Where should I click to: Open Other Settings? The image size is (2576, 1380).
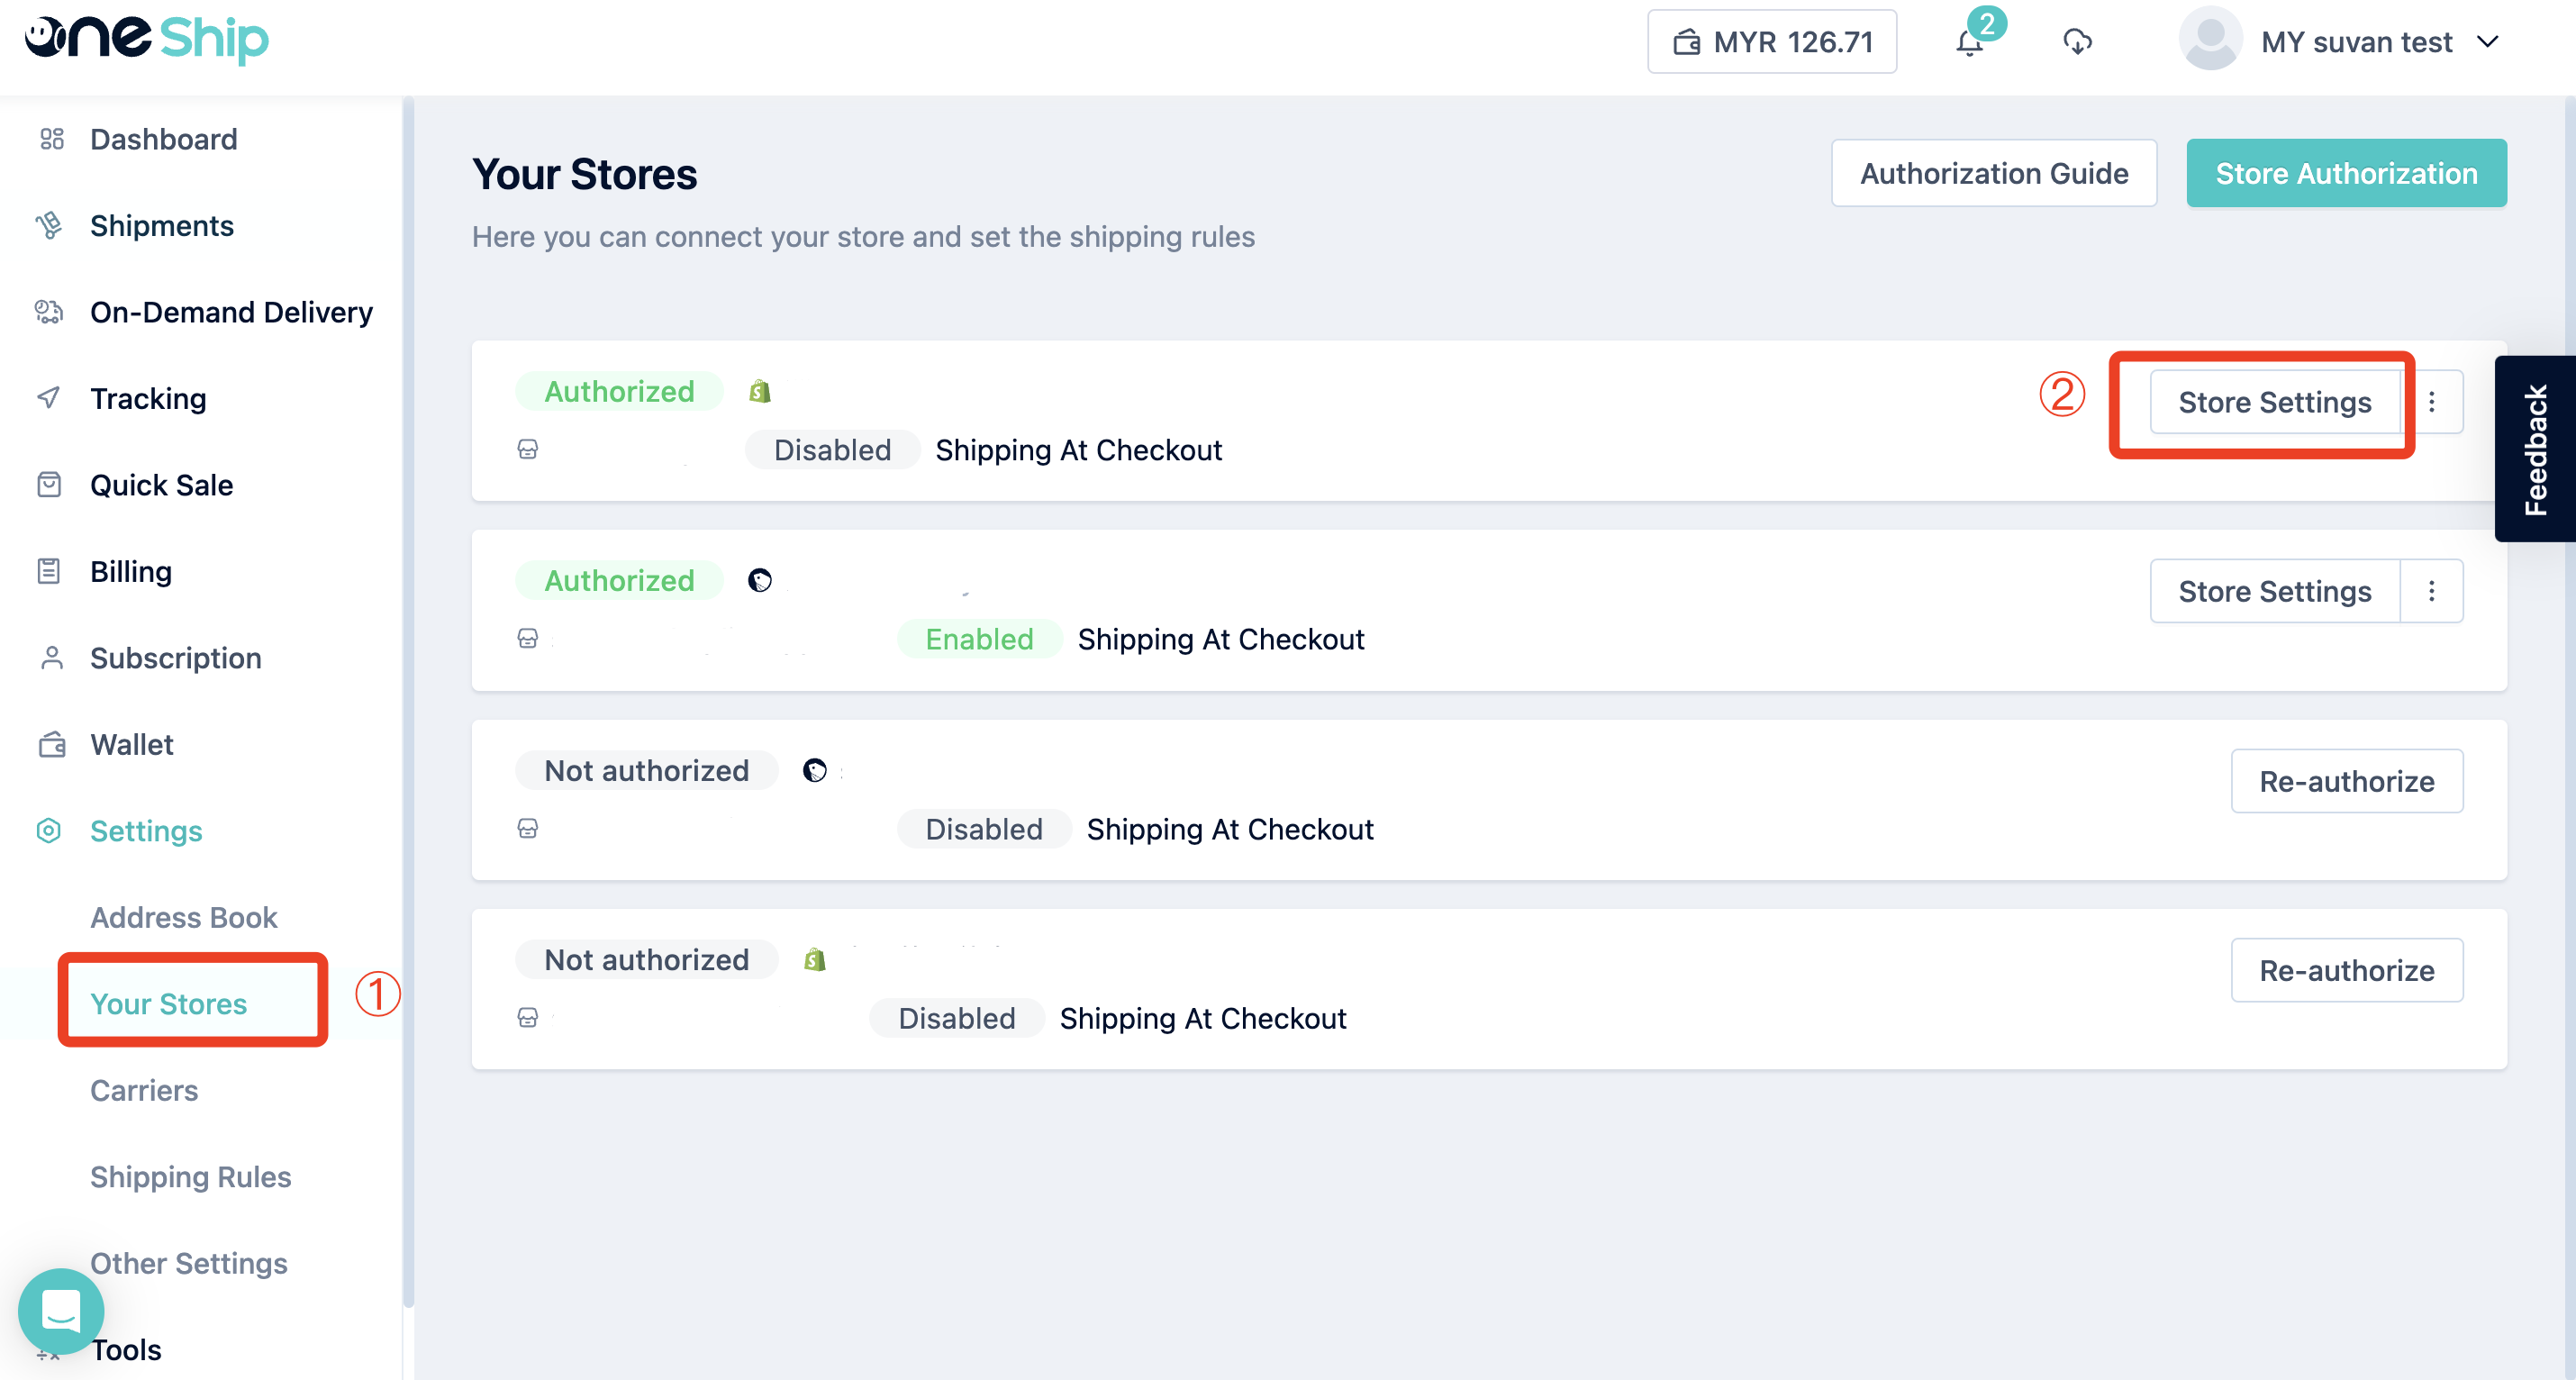click(189, 1263)
